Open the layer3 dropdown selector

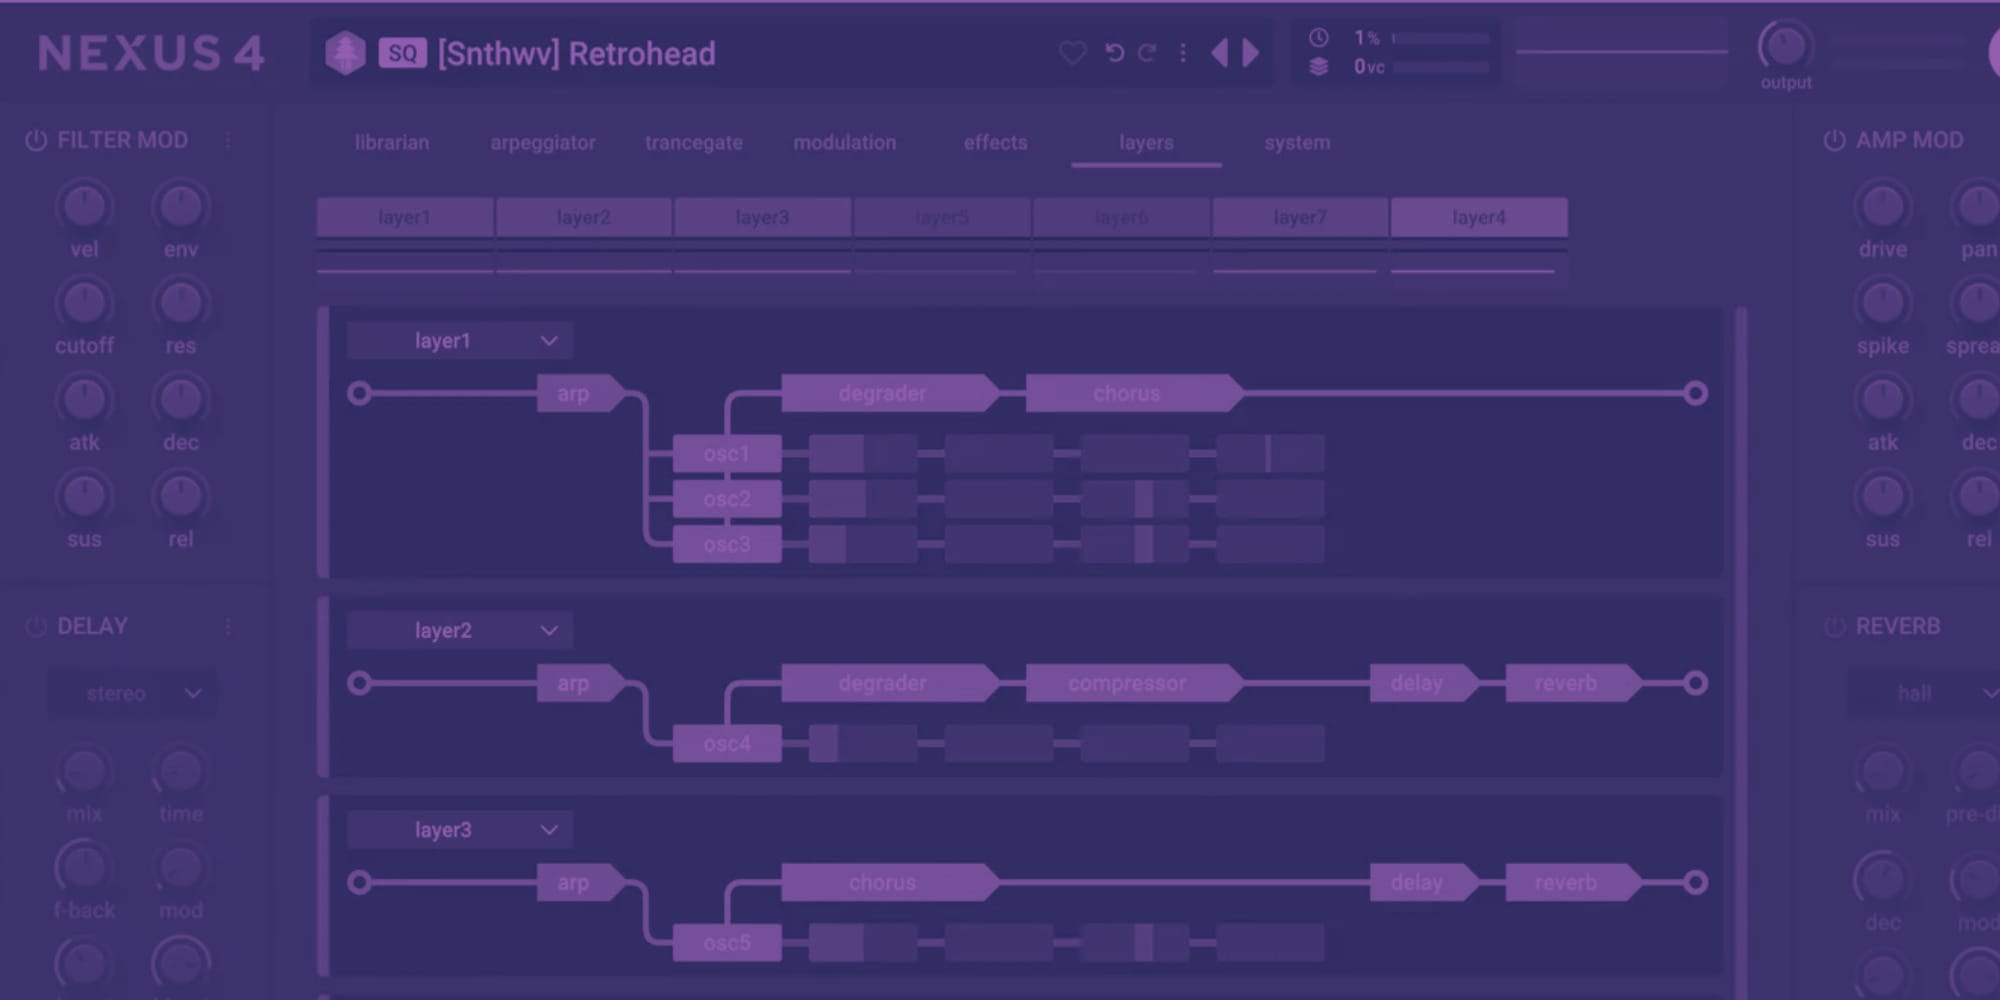coord(460,830)
